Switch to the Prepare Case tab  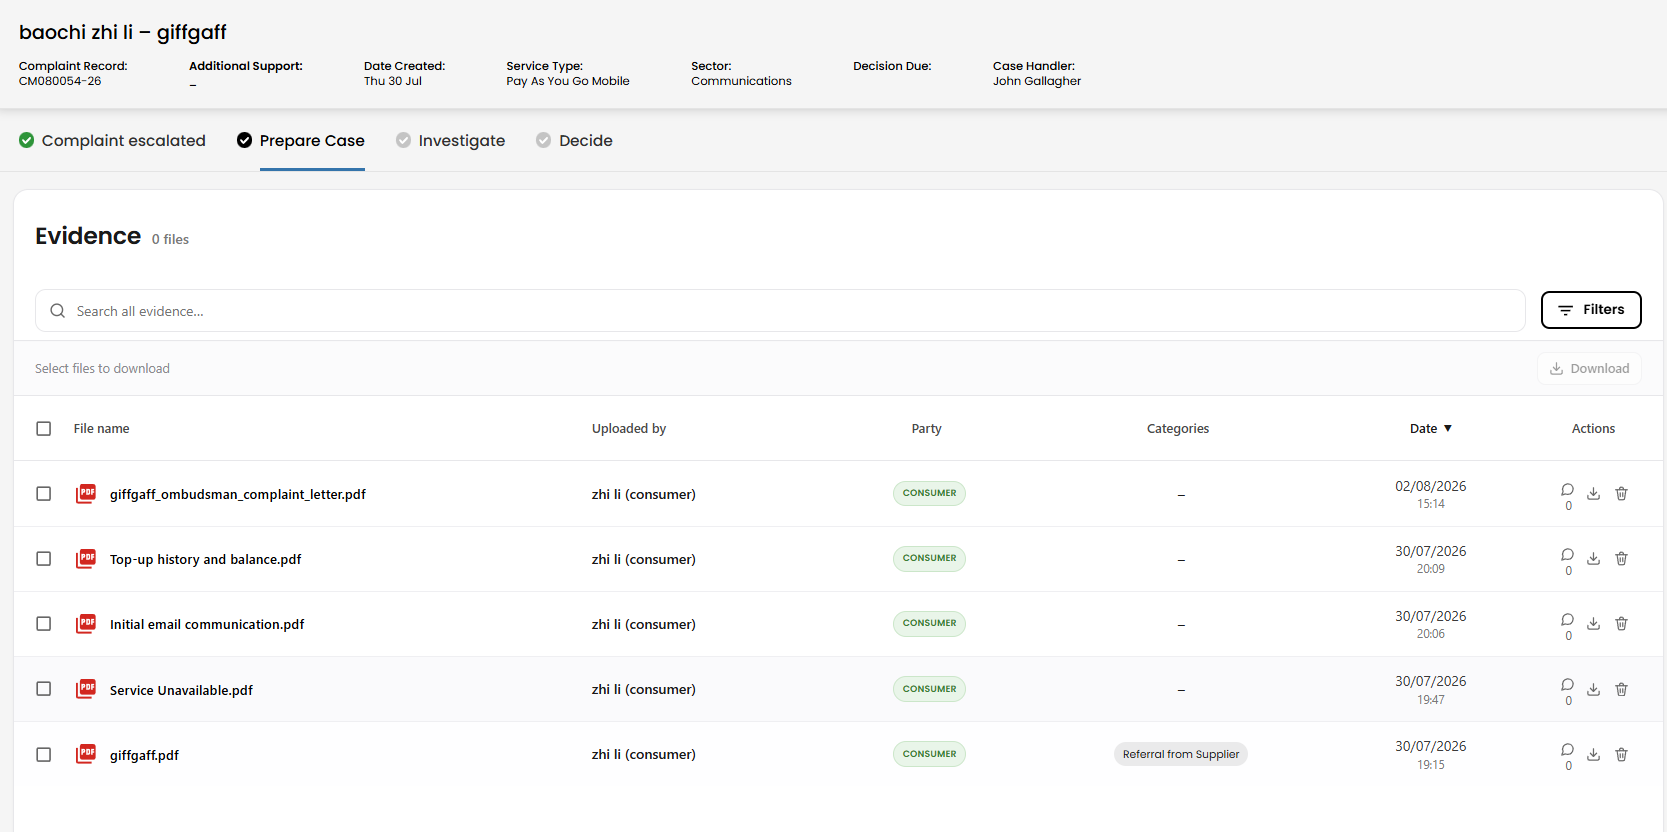pos(300,141)
